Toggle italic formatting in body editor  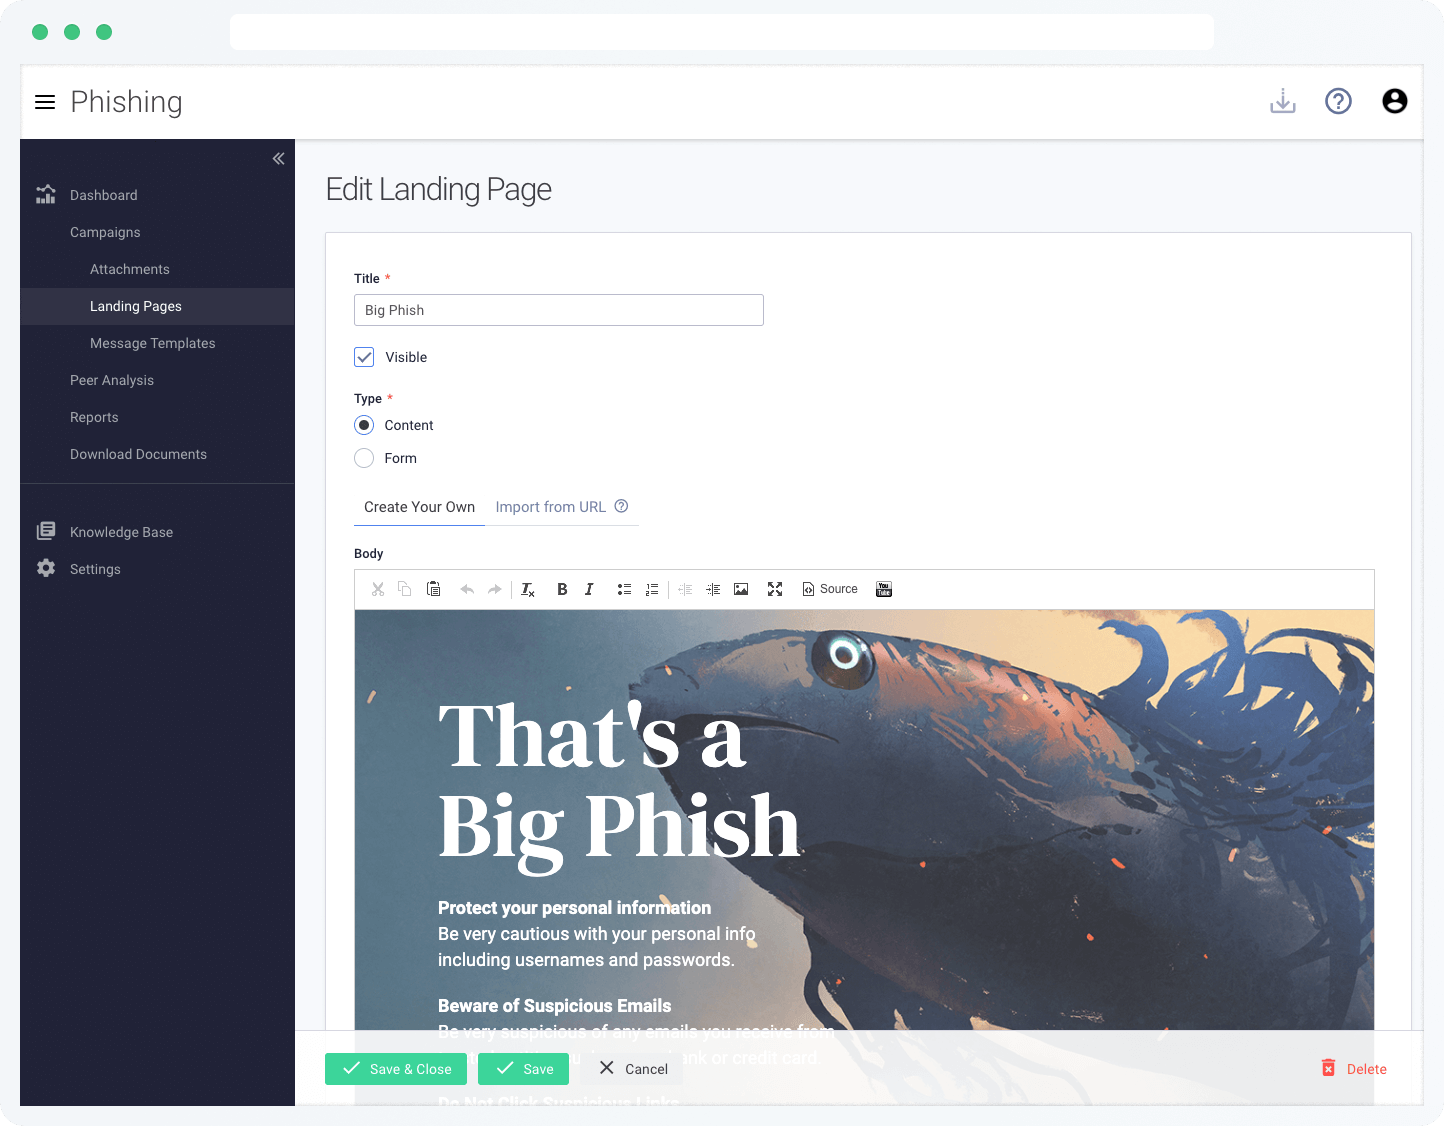[x=589, y=589]
